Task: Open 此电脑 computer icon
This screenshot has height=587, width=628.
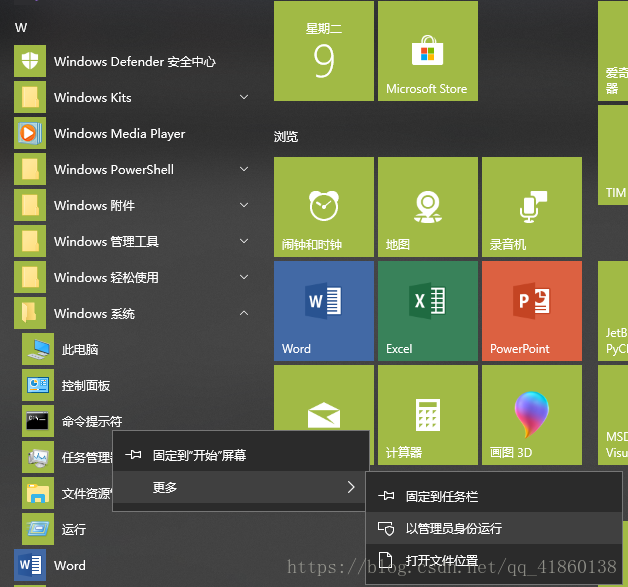Action: 38,349
